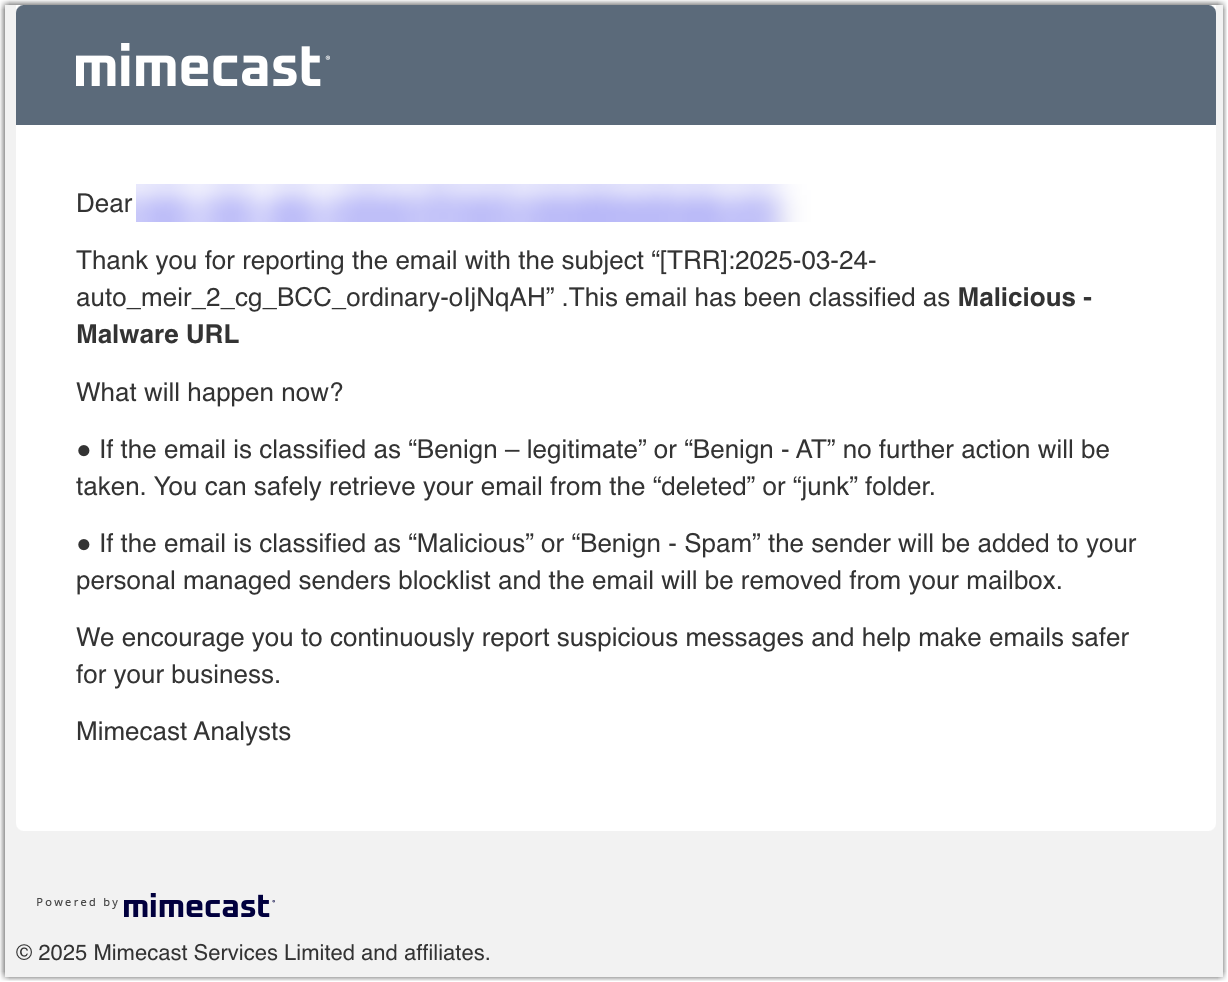
Task: Click the "What will happen now?" heading
Action: pyautogui.click(x=209, y=392)
